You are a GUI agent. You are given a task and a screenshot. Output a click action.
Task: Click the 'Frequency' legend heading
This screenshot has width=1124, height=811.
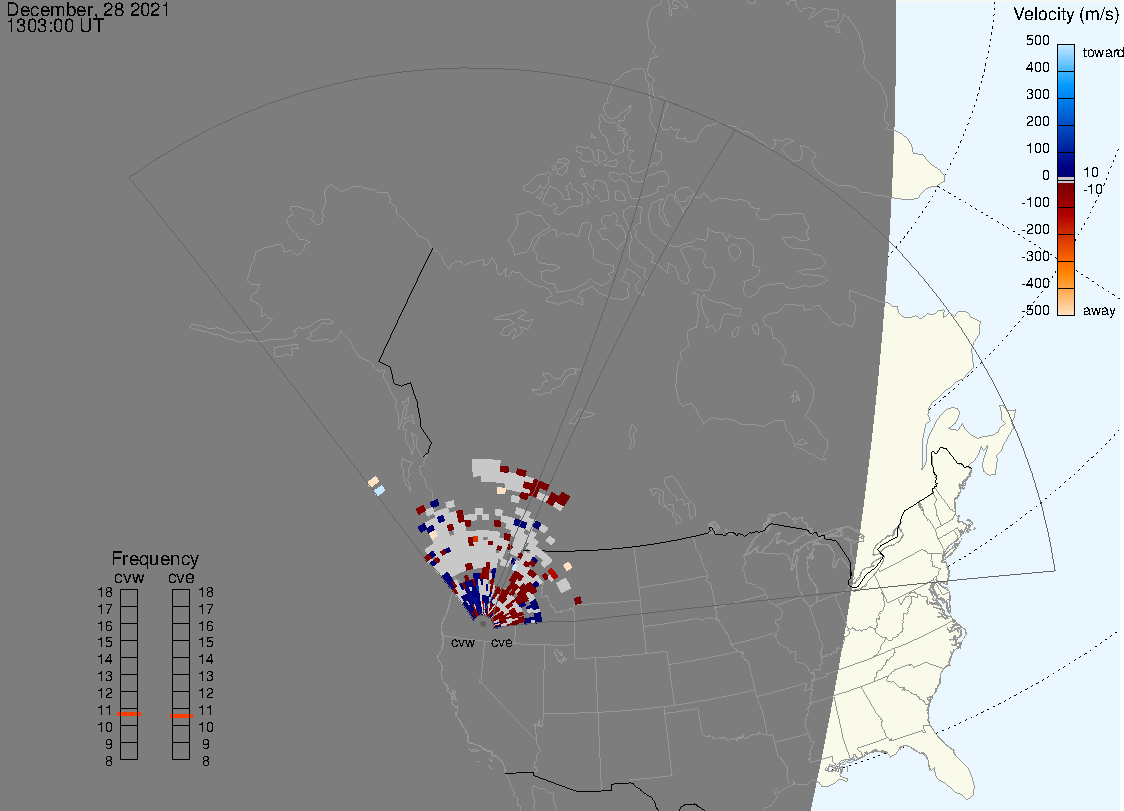[155, 559]
